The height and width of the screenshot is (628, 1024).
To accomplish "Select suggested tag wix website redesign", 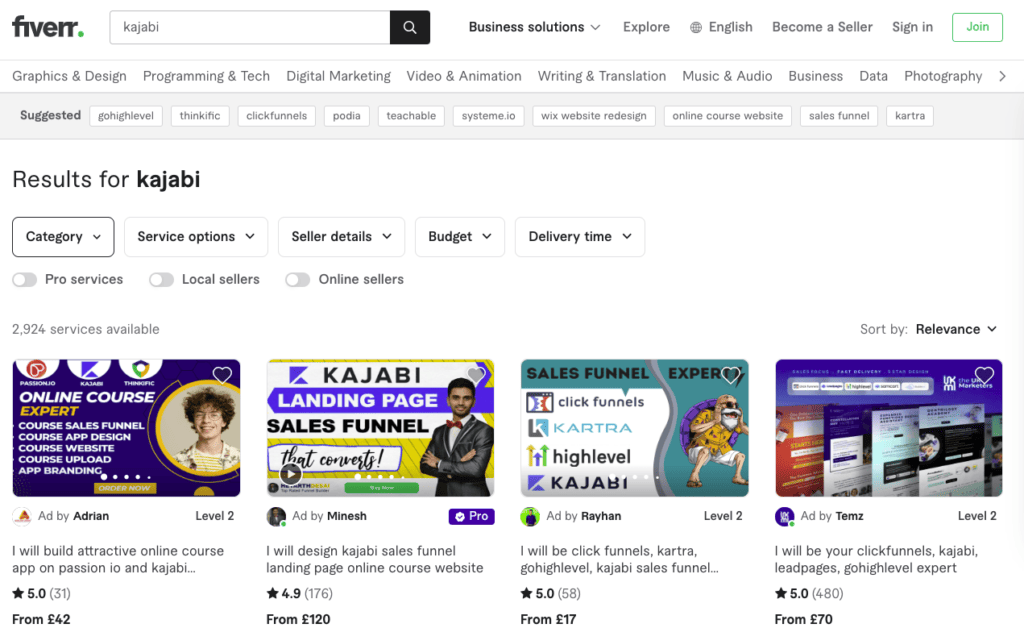I will pyautogui.click(x=594, y=116).
